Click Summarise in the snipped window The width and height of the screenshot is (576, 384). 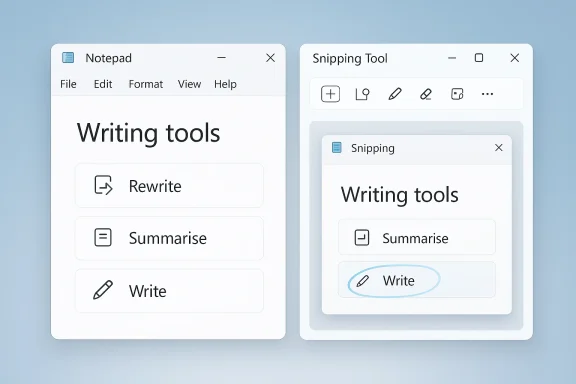(417, 237)
